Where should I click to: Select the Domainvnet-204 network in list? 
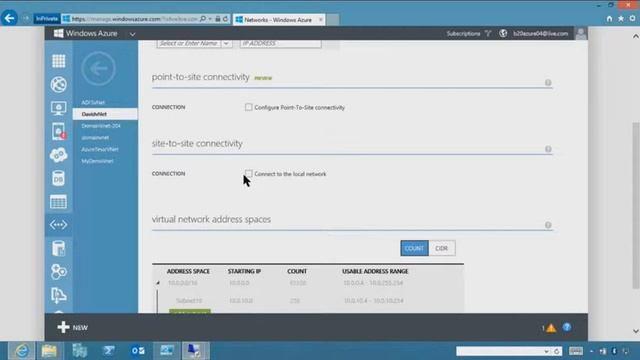101,126
